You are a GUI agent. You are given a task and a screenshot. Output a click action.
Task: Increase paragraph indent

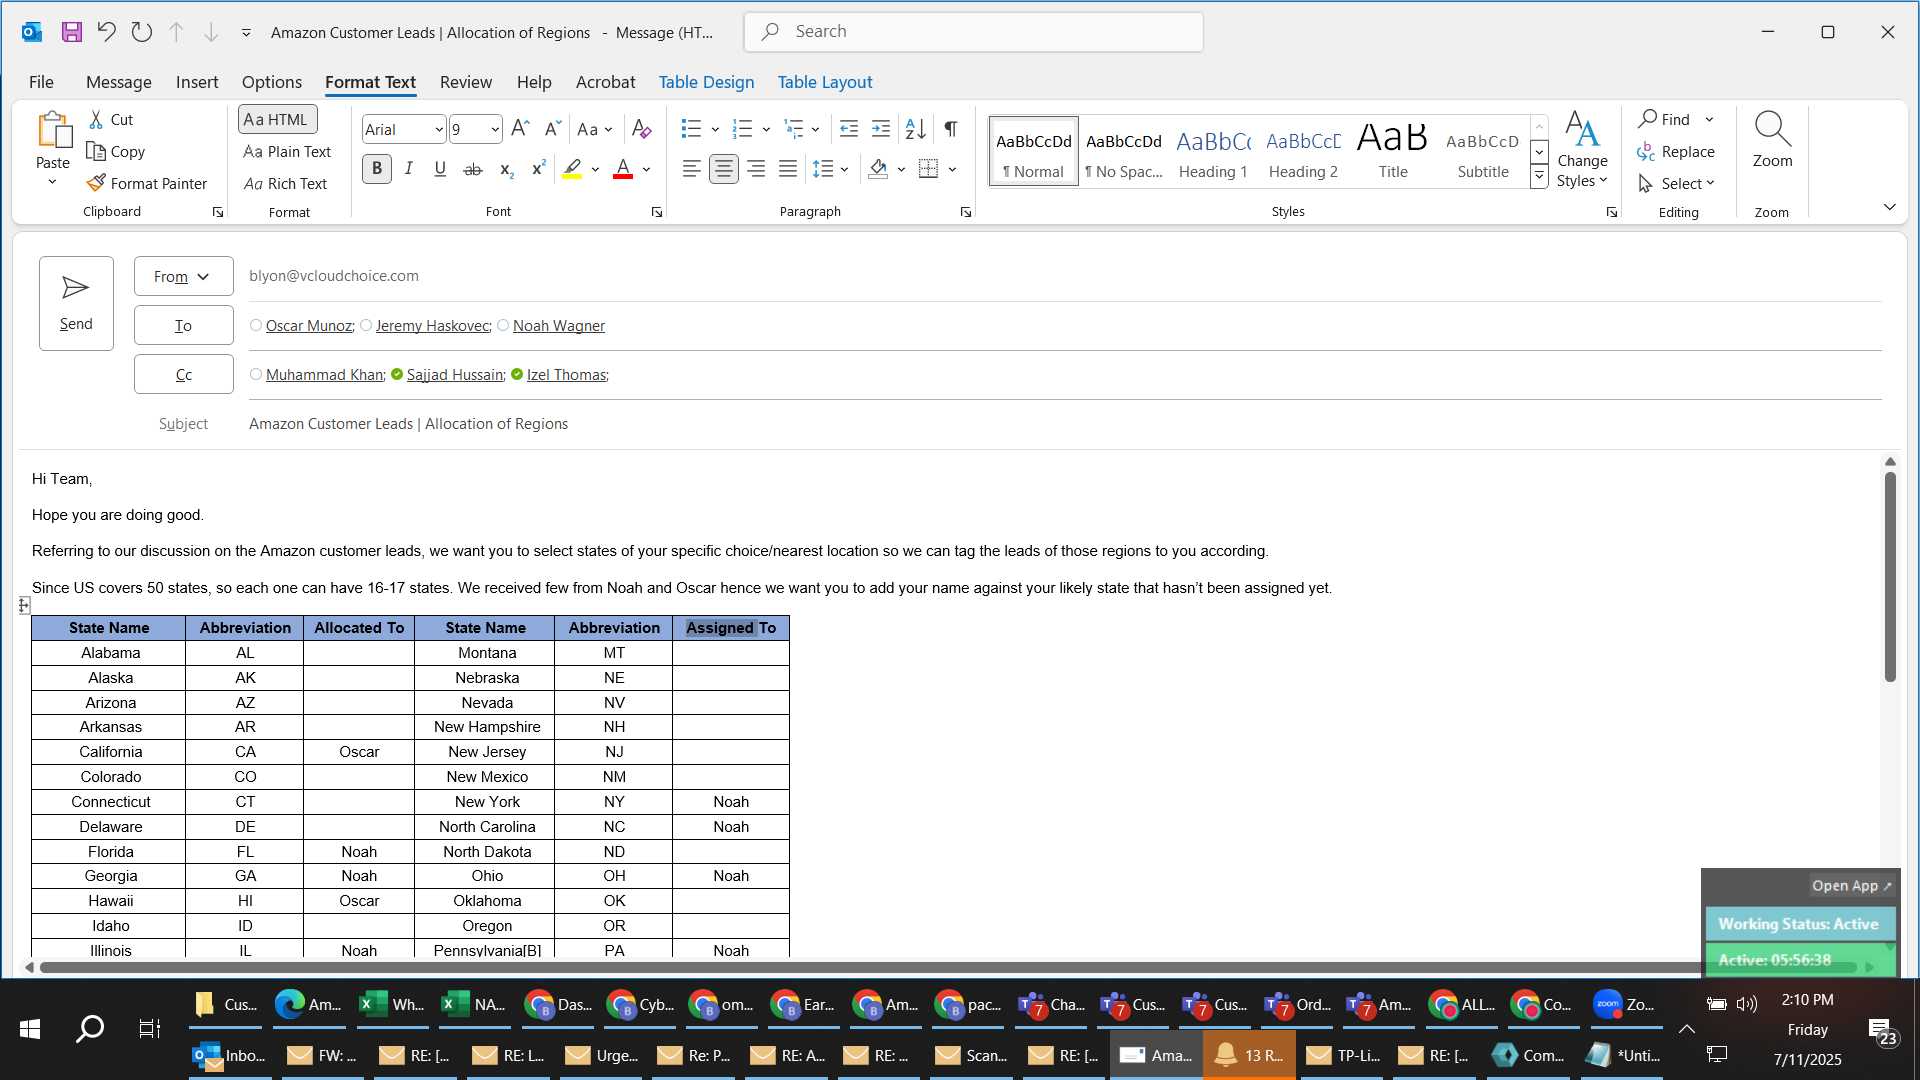pyautogui.click(x=881, y=129)
